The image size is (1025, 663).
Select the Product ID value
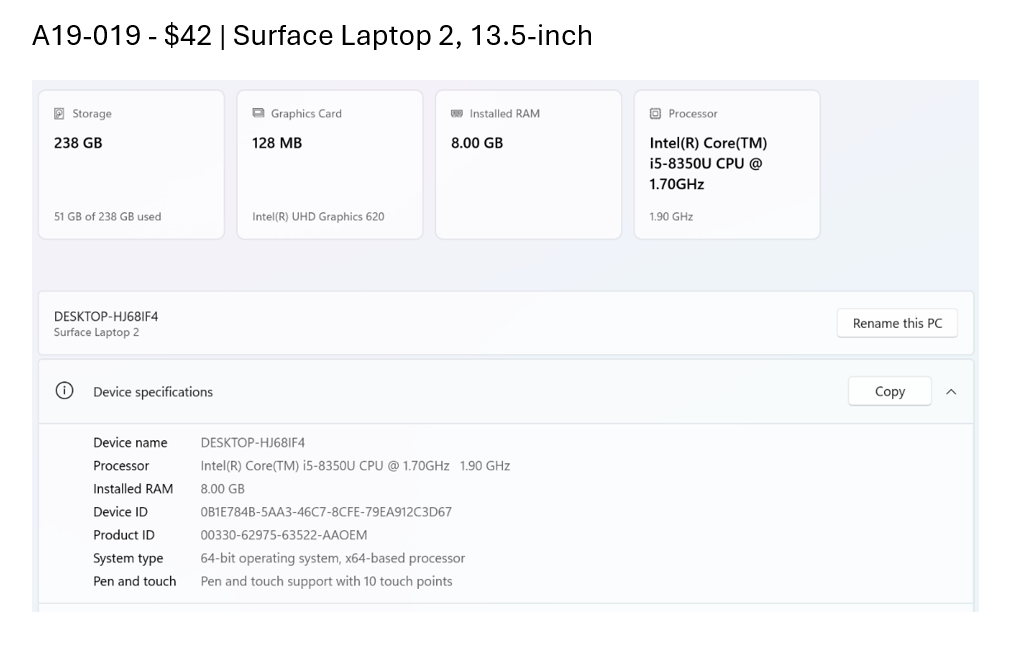(283, 535)
